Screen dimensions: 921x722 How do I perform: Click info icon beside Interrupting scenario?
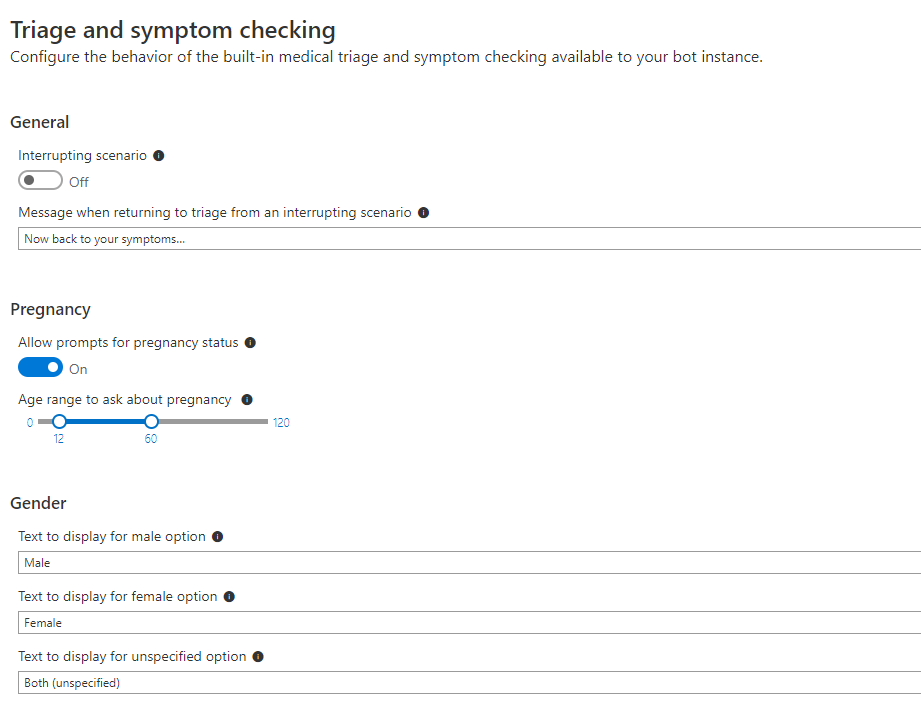coord(159,156)
